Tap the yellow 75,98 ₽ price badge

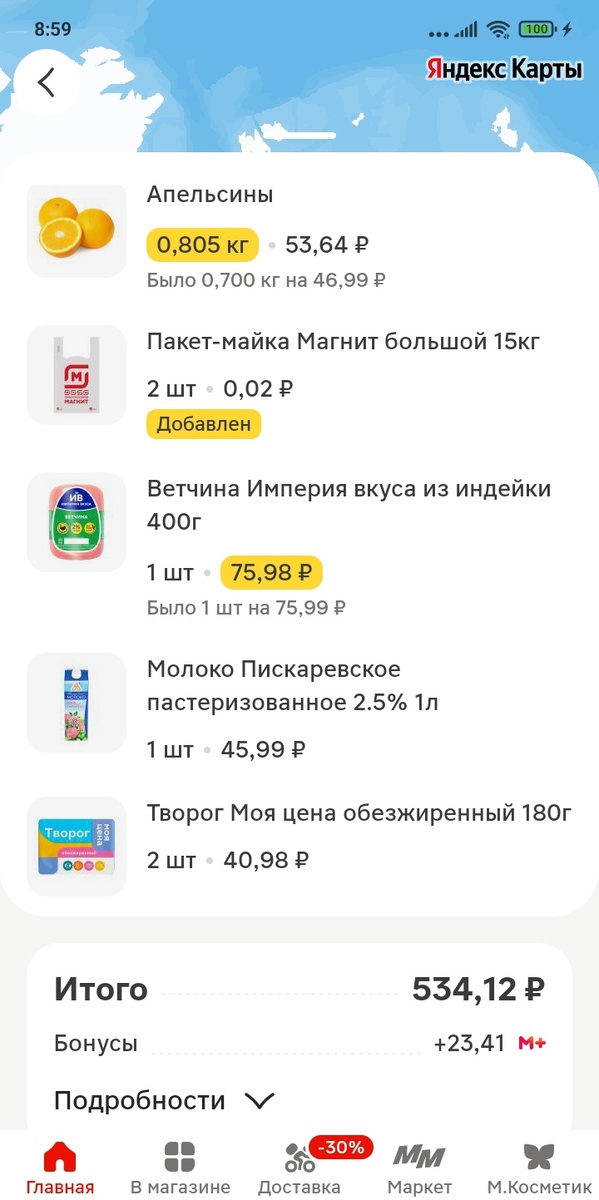coord(269,572)
